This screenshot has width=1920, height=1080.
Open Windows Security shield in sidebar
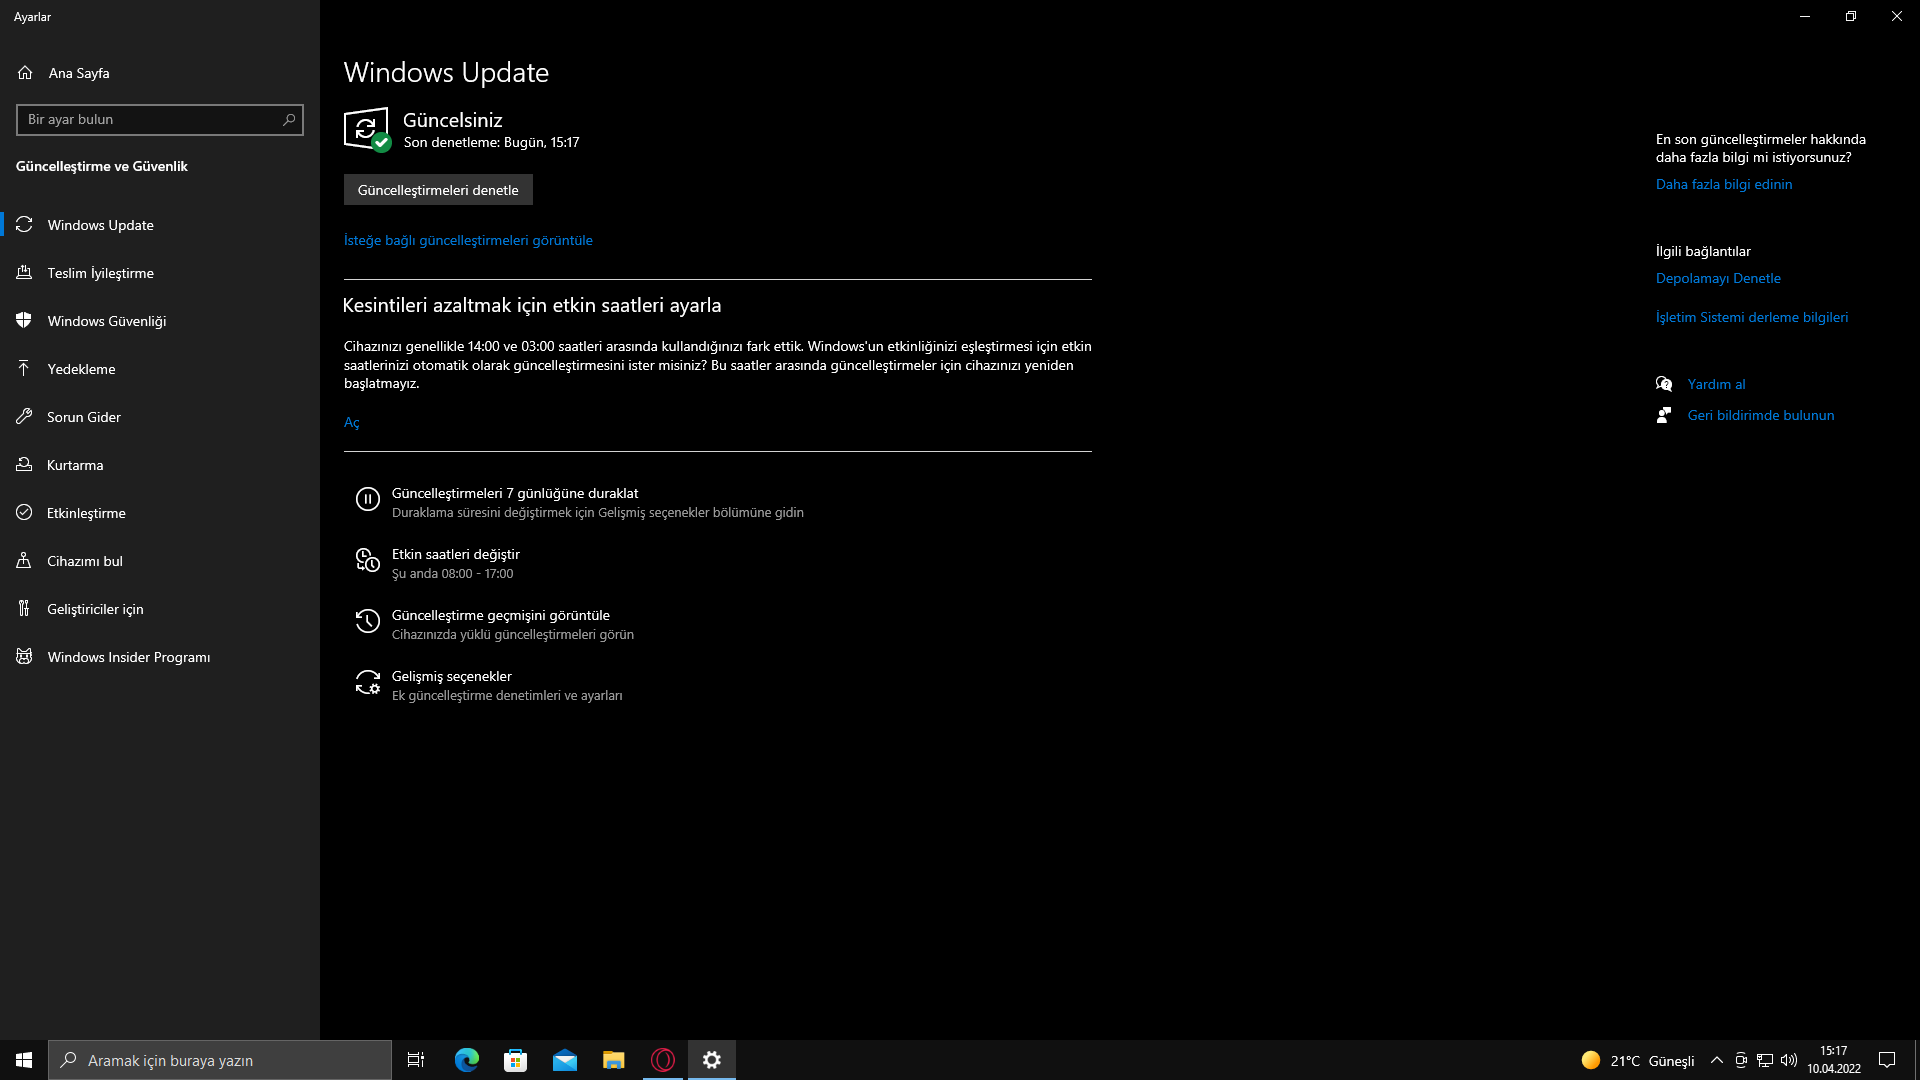[x=24, y=321]
